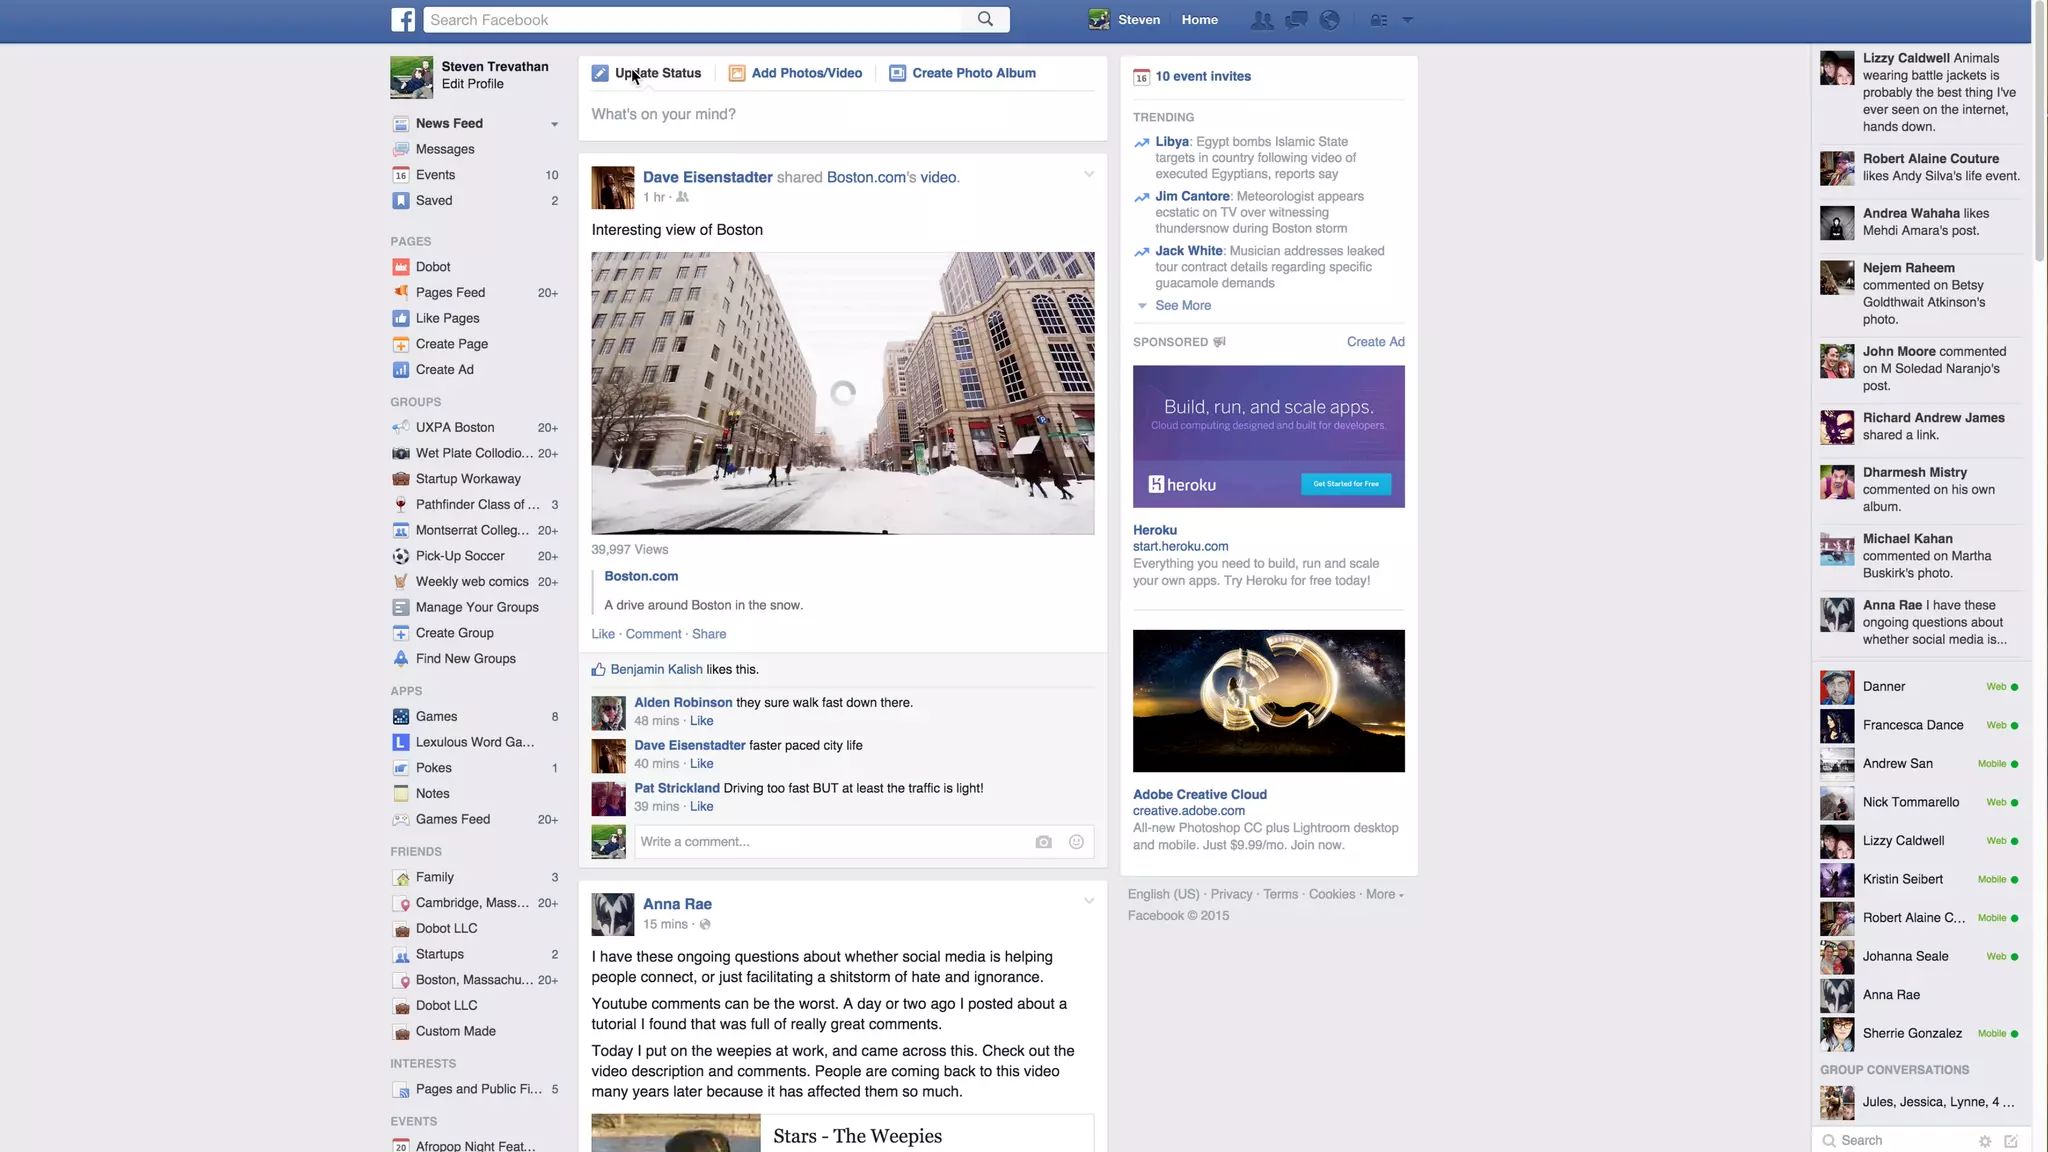
Task: Expand See More trending topics
Action: [1182, 306]
